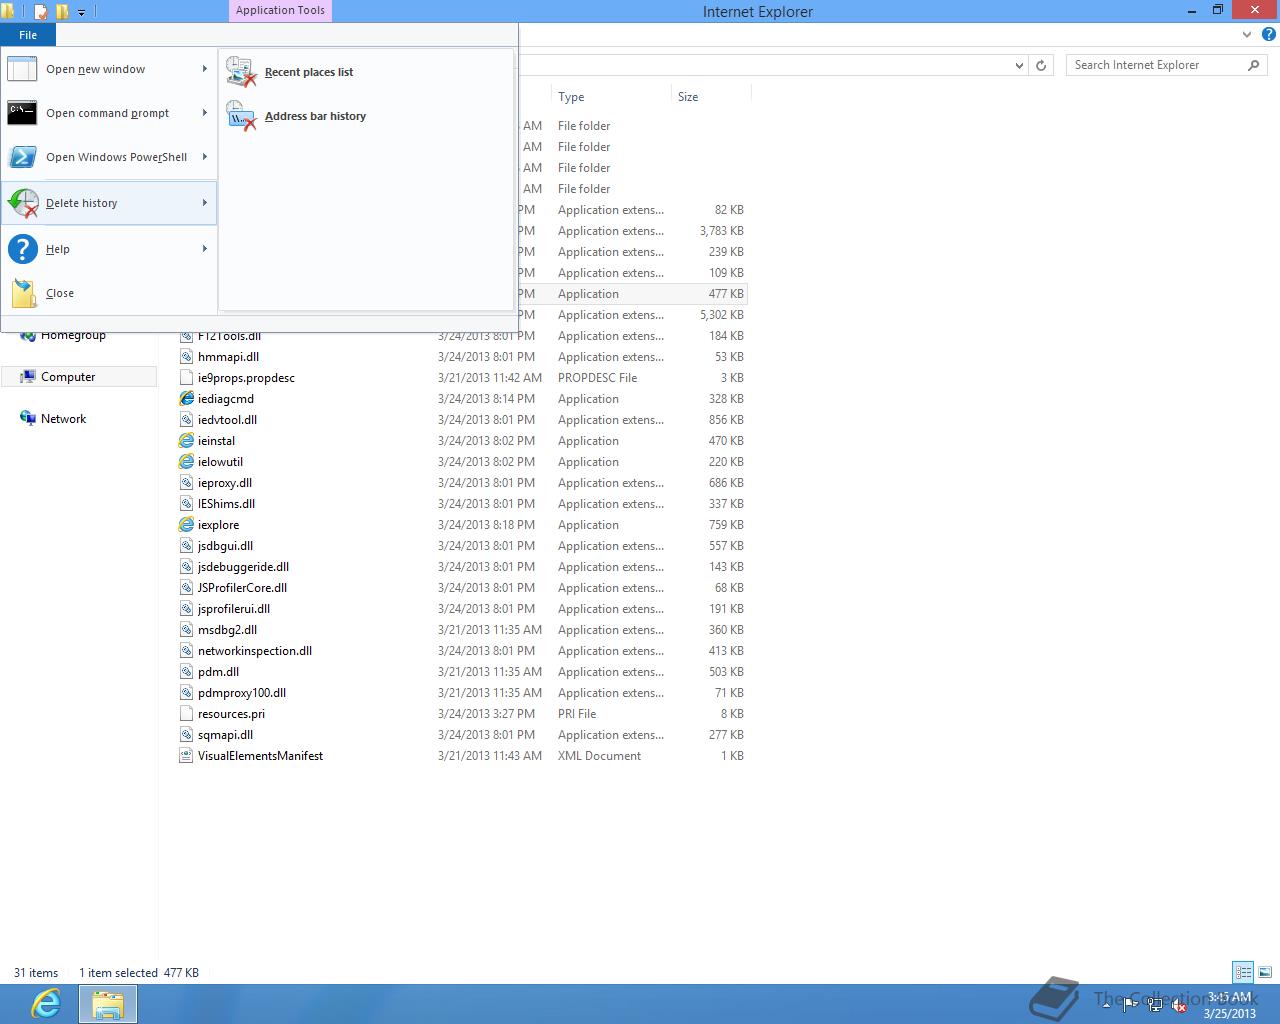Expand the Delete history submenu arrow
Viewport: 1280px width, 1024px height.
[204, 203]
